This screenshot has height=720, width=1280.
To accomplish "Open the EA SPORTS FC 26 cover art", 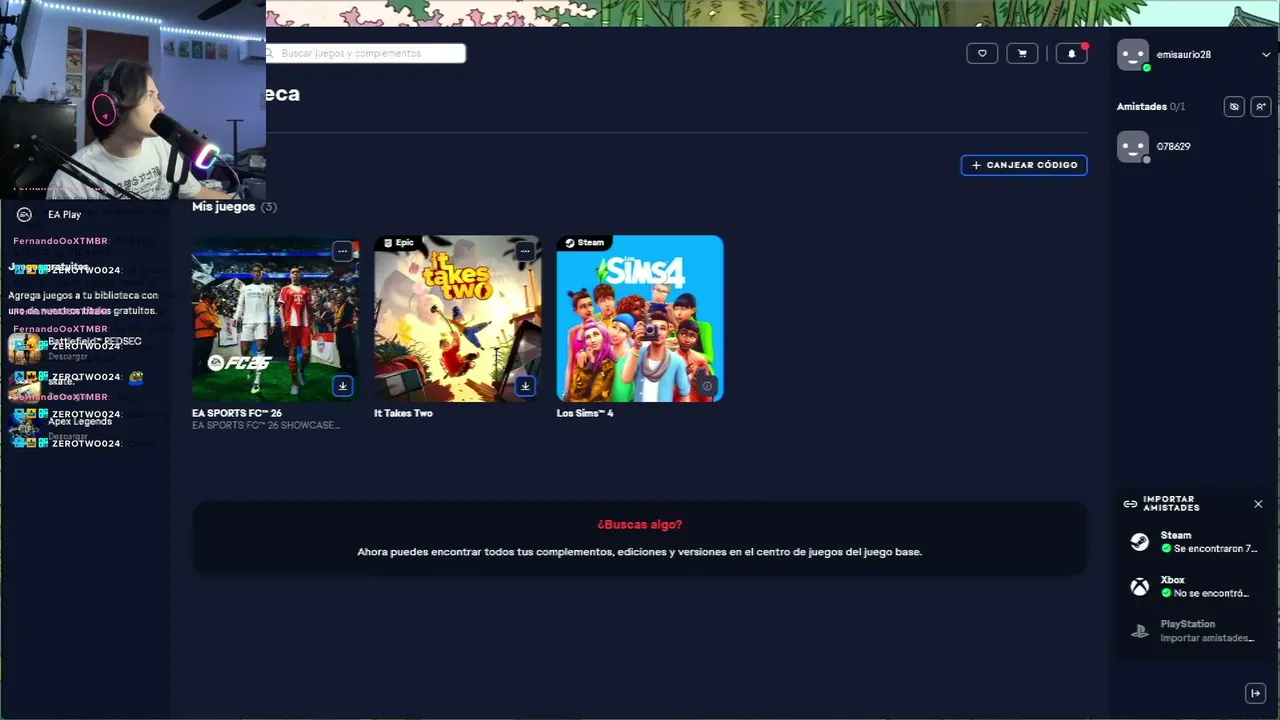I will point(275,319).
